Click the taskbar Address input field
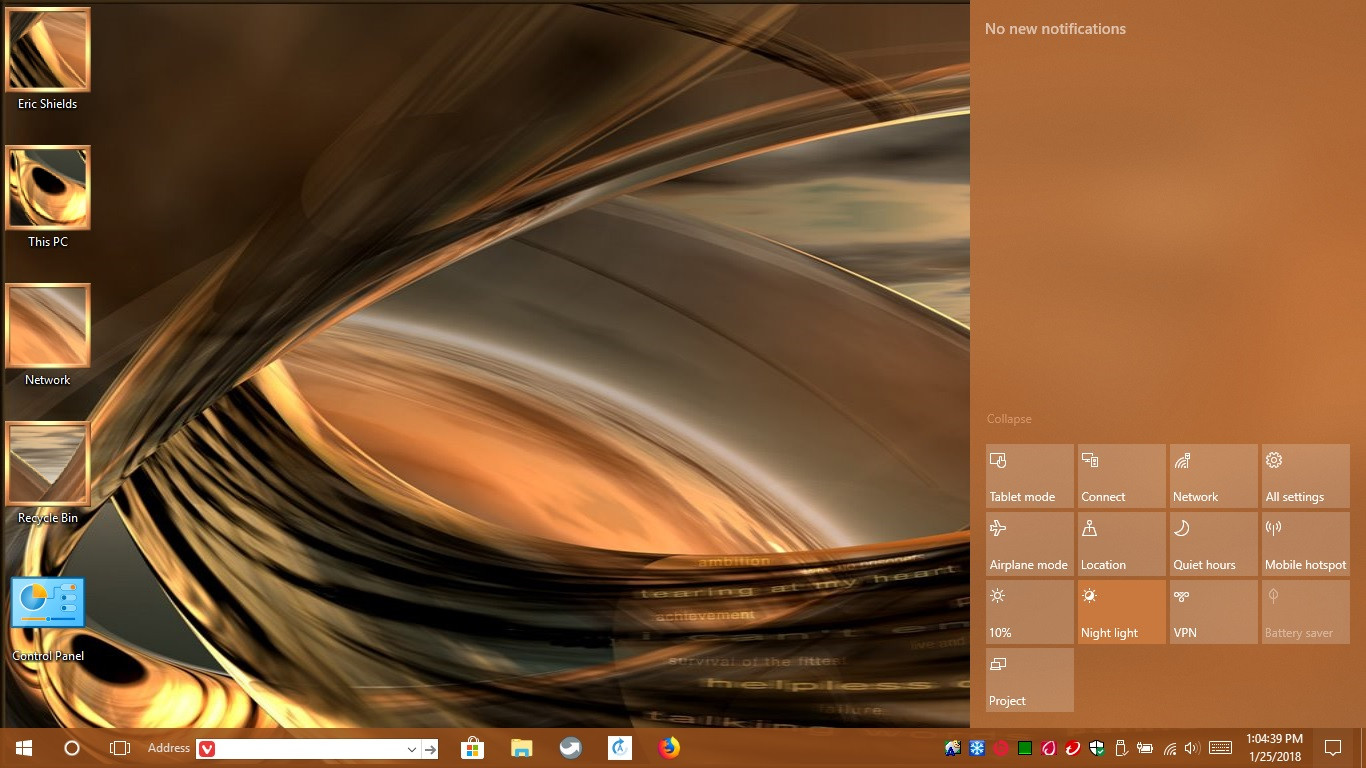 (x=309, y=749)
